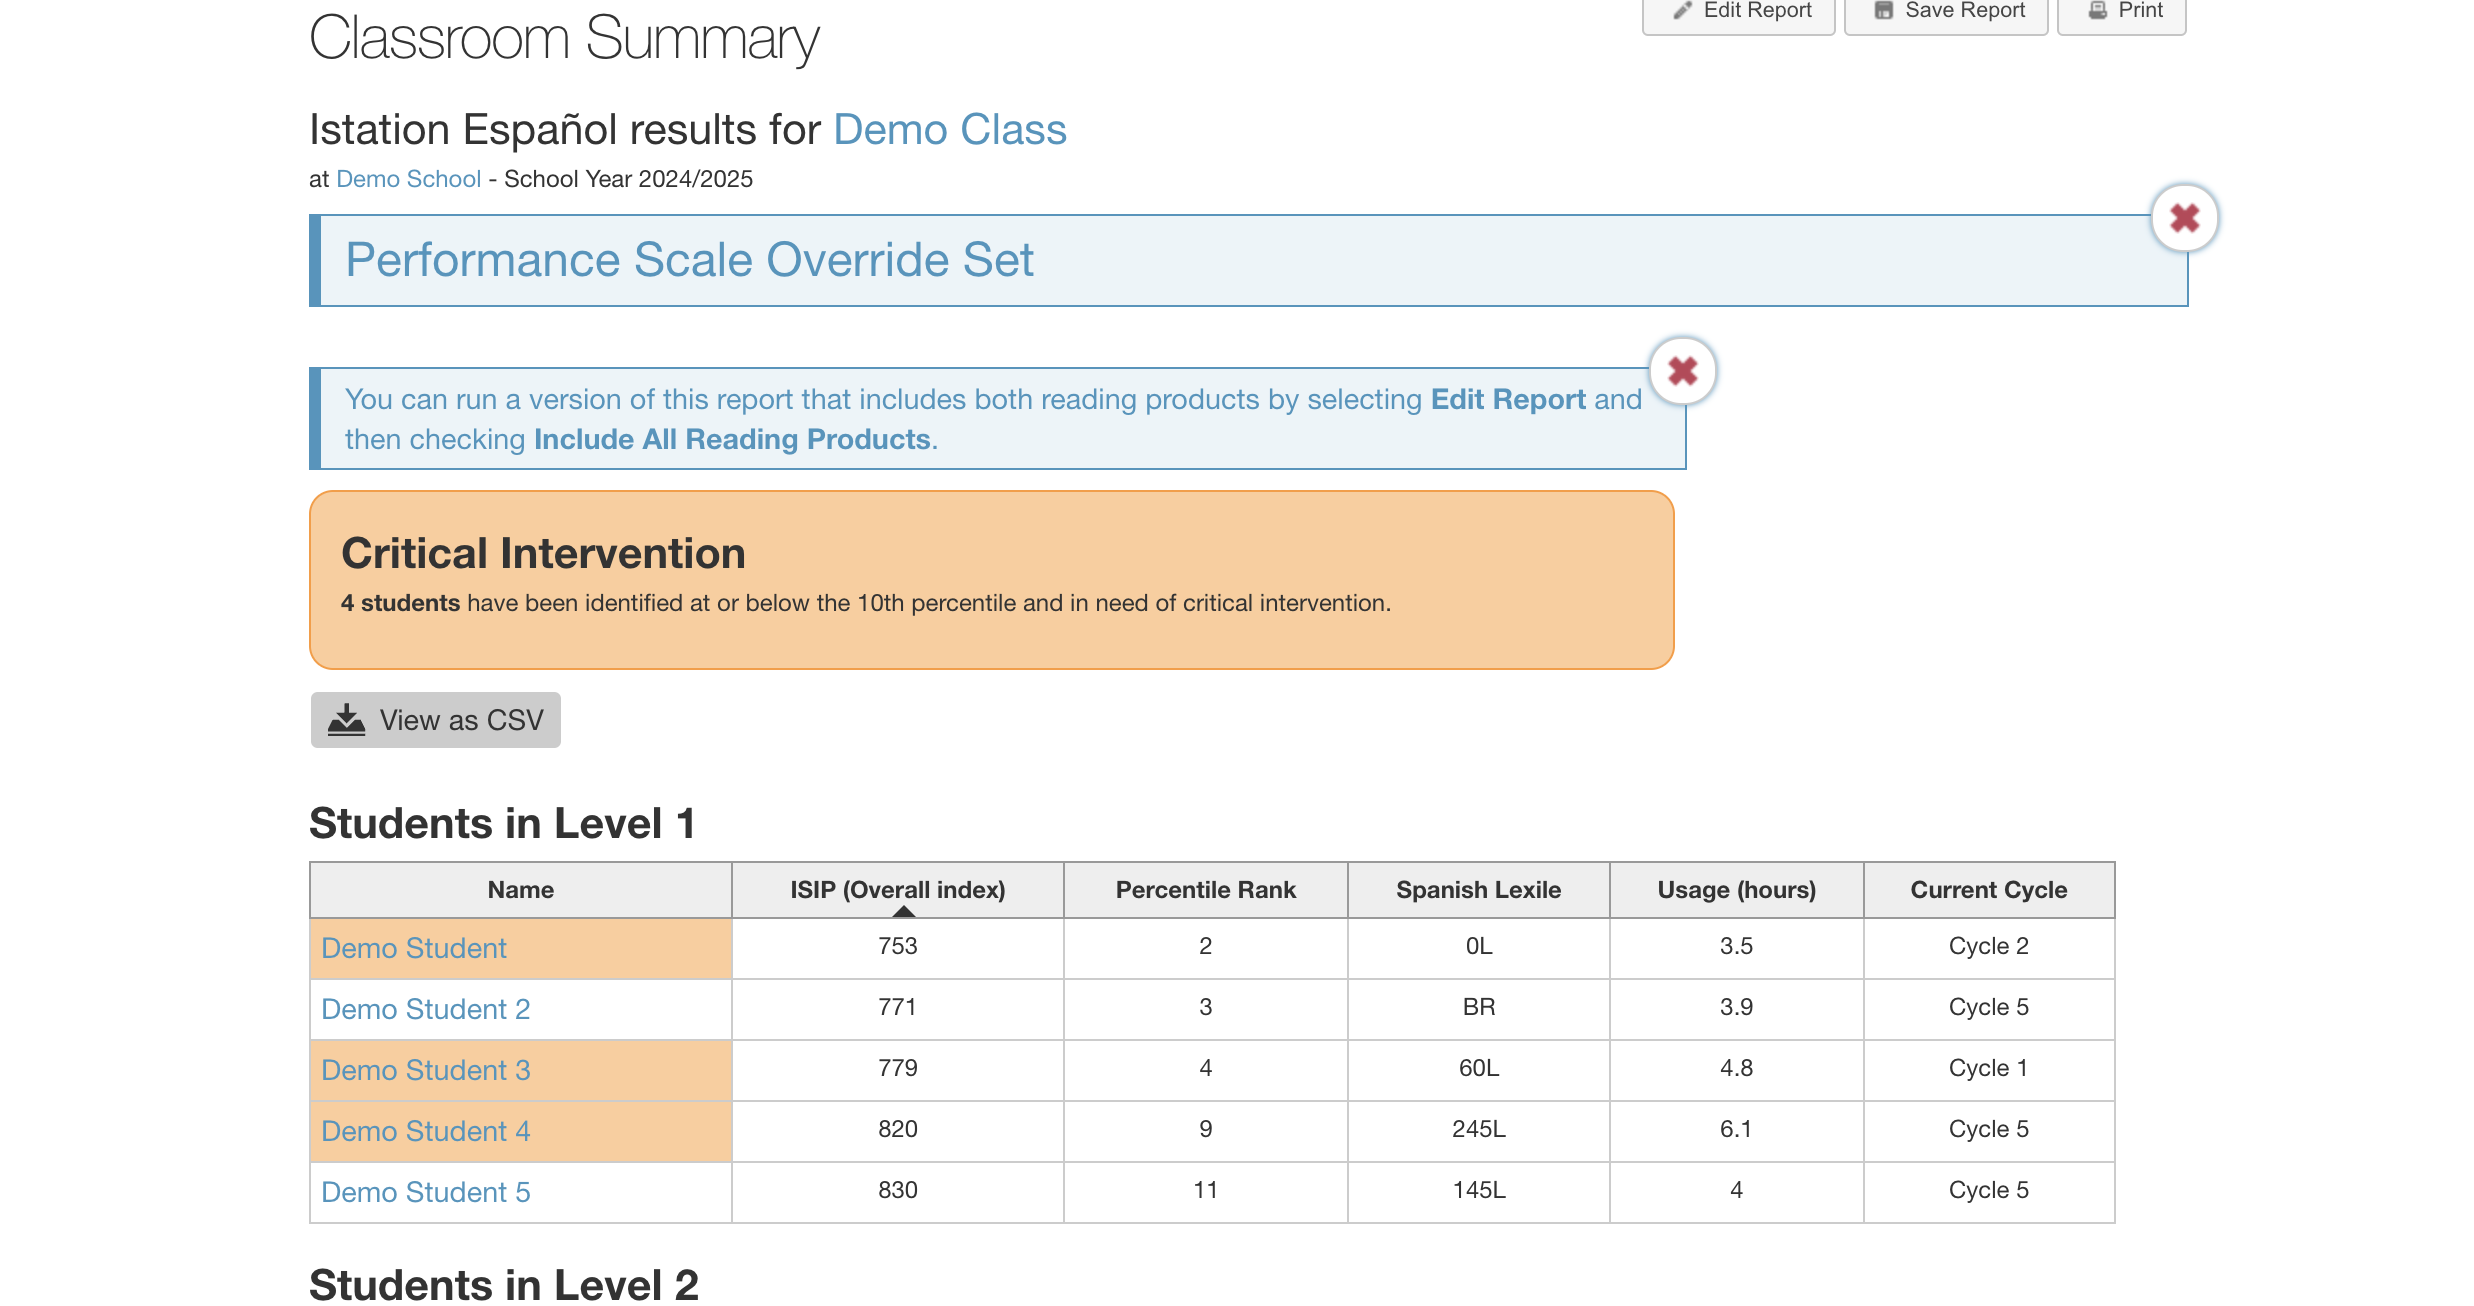Click the sort triangle under ISIP column header
This screenshot has height=1306, width=2474.
point(904,913)
